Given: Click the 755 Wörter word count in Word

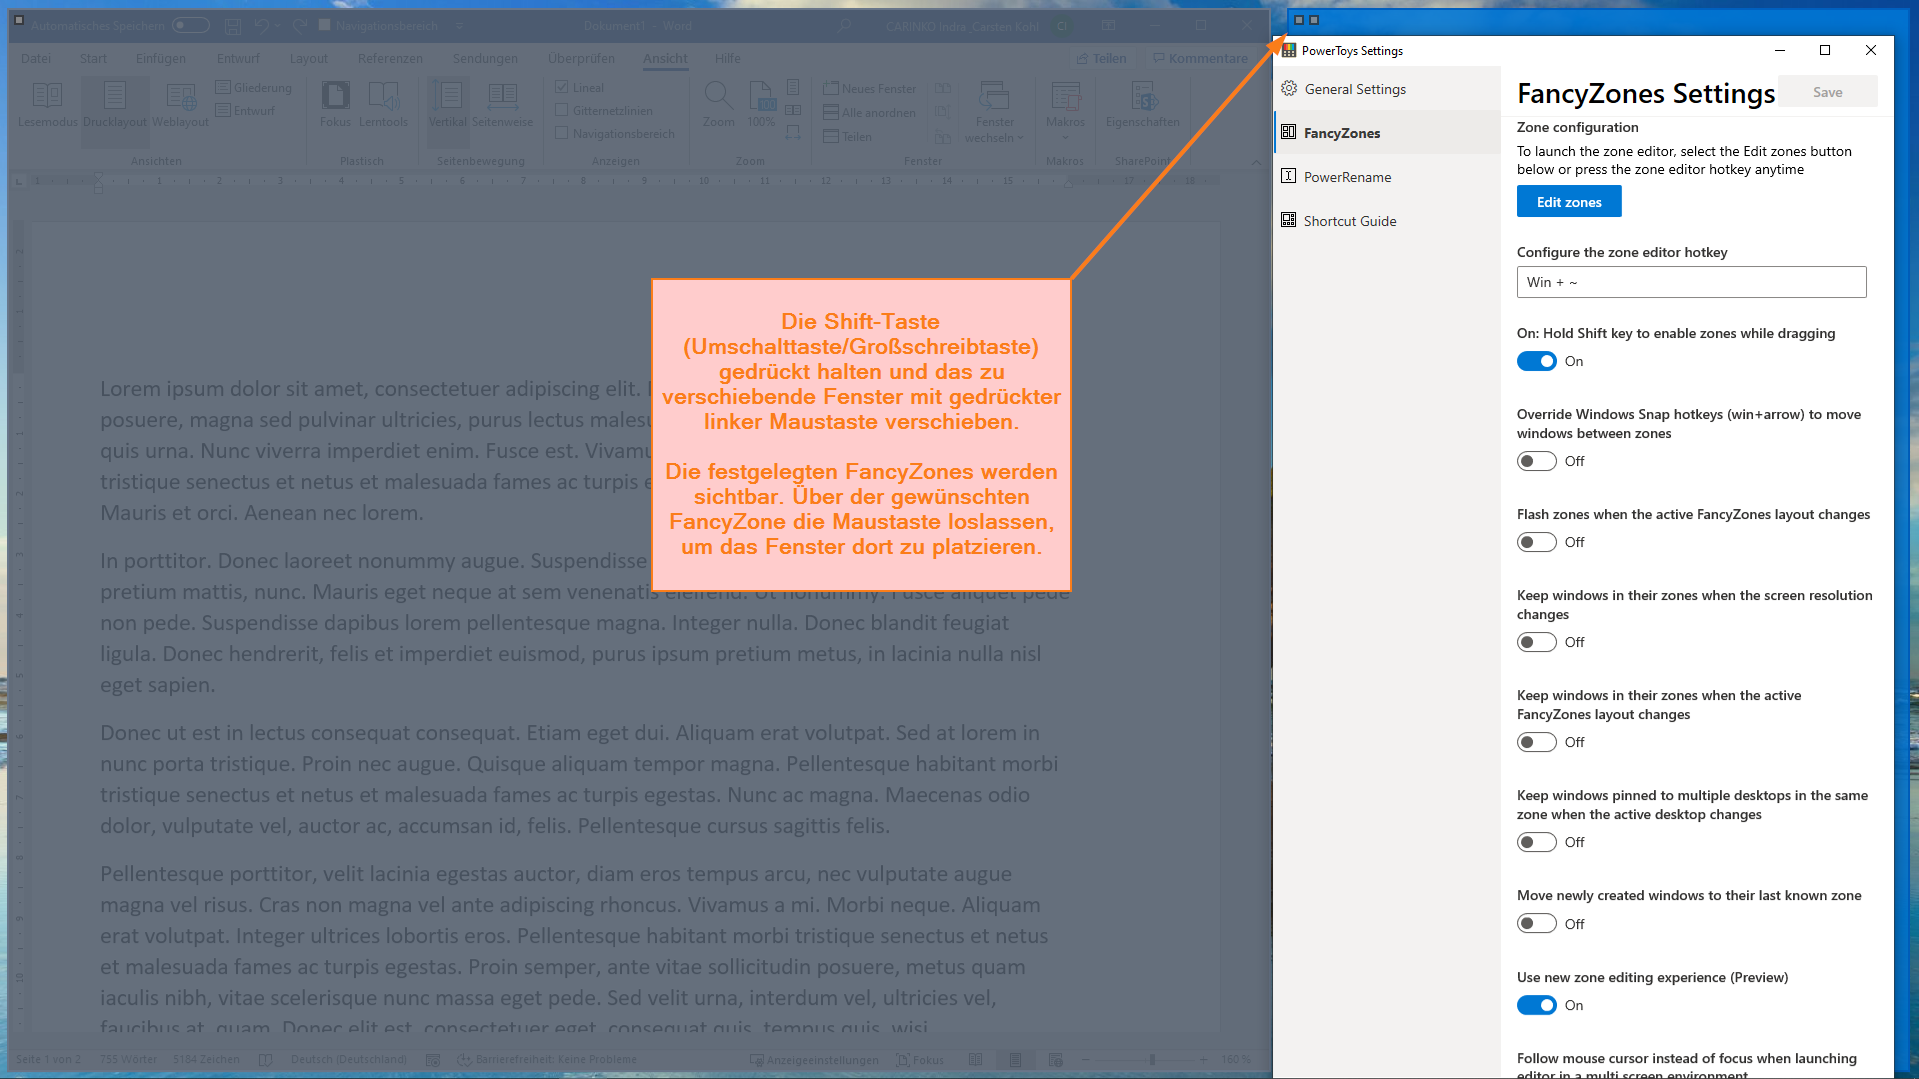Looking at the screenshot, I should click(128, 1059).
